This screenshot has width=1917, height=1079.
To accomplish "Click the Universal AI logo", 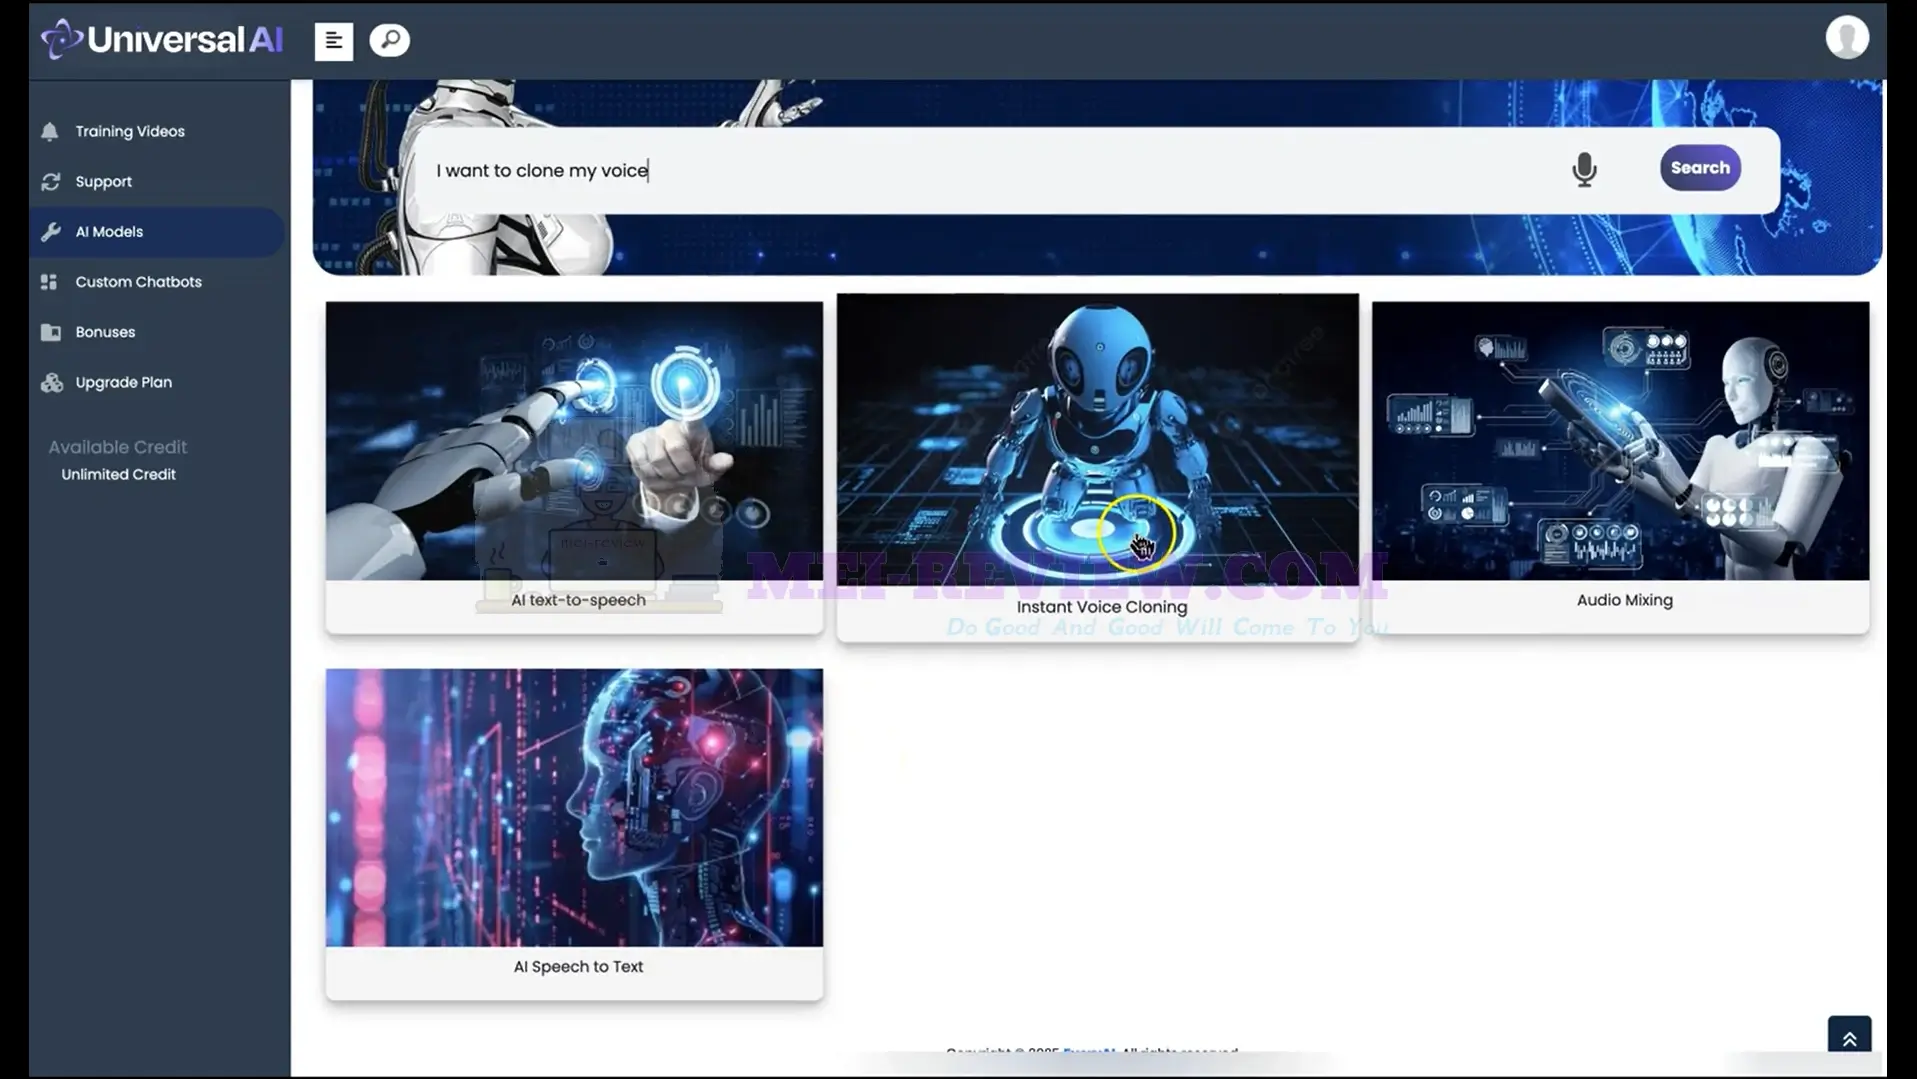I will (162, 40).
